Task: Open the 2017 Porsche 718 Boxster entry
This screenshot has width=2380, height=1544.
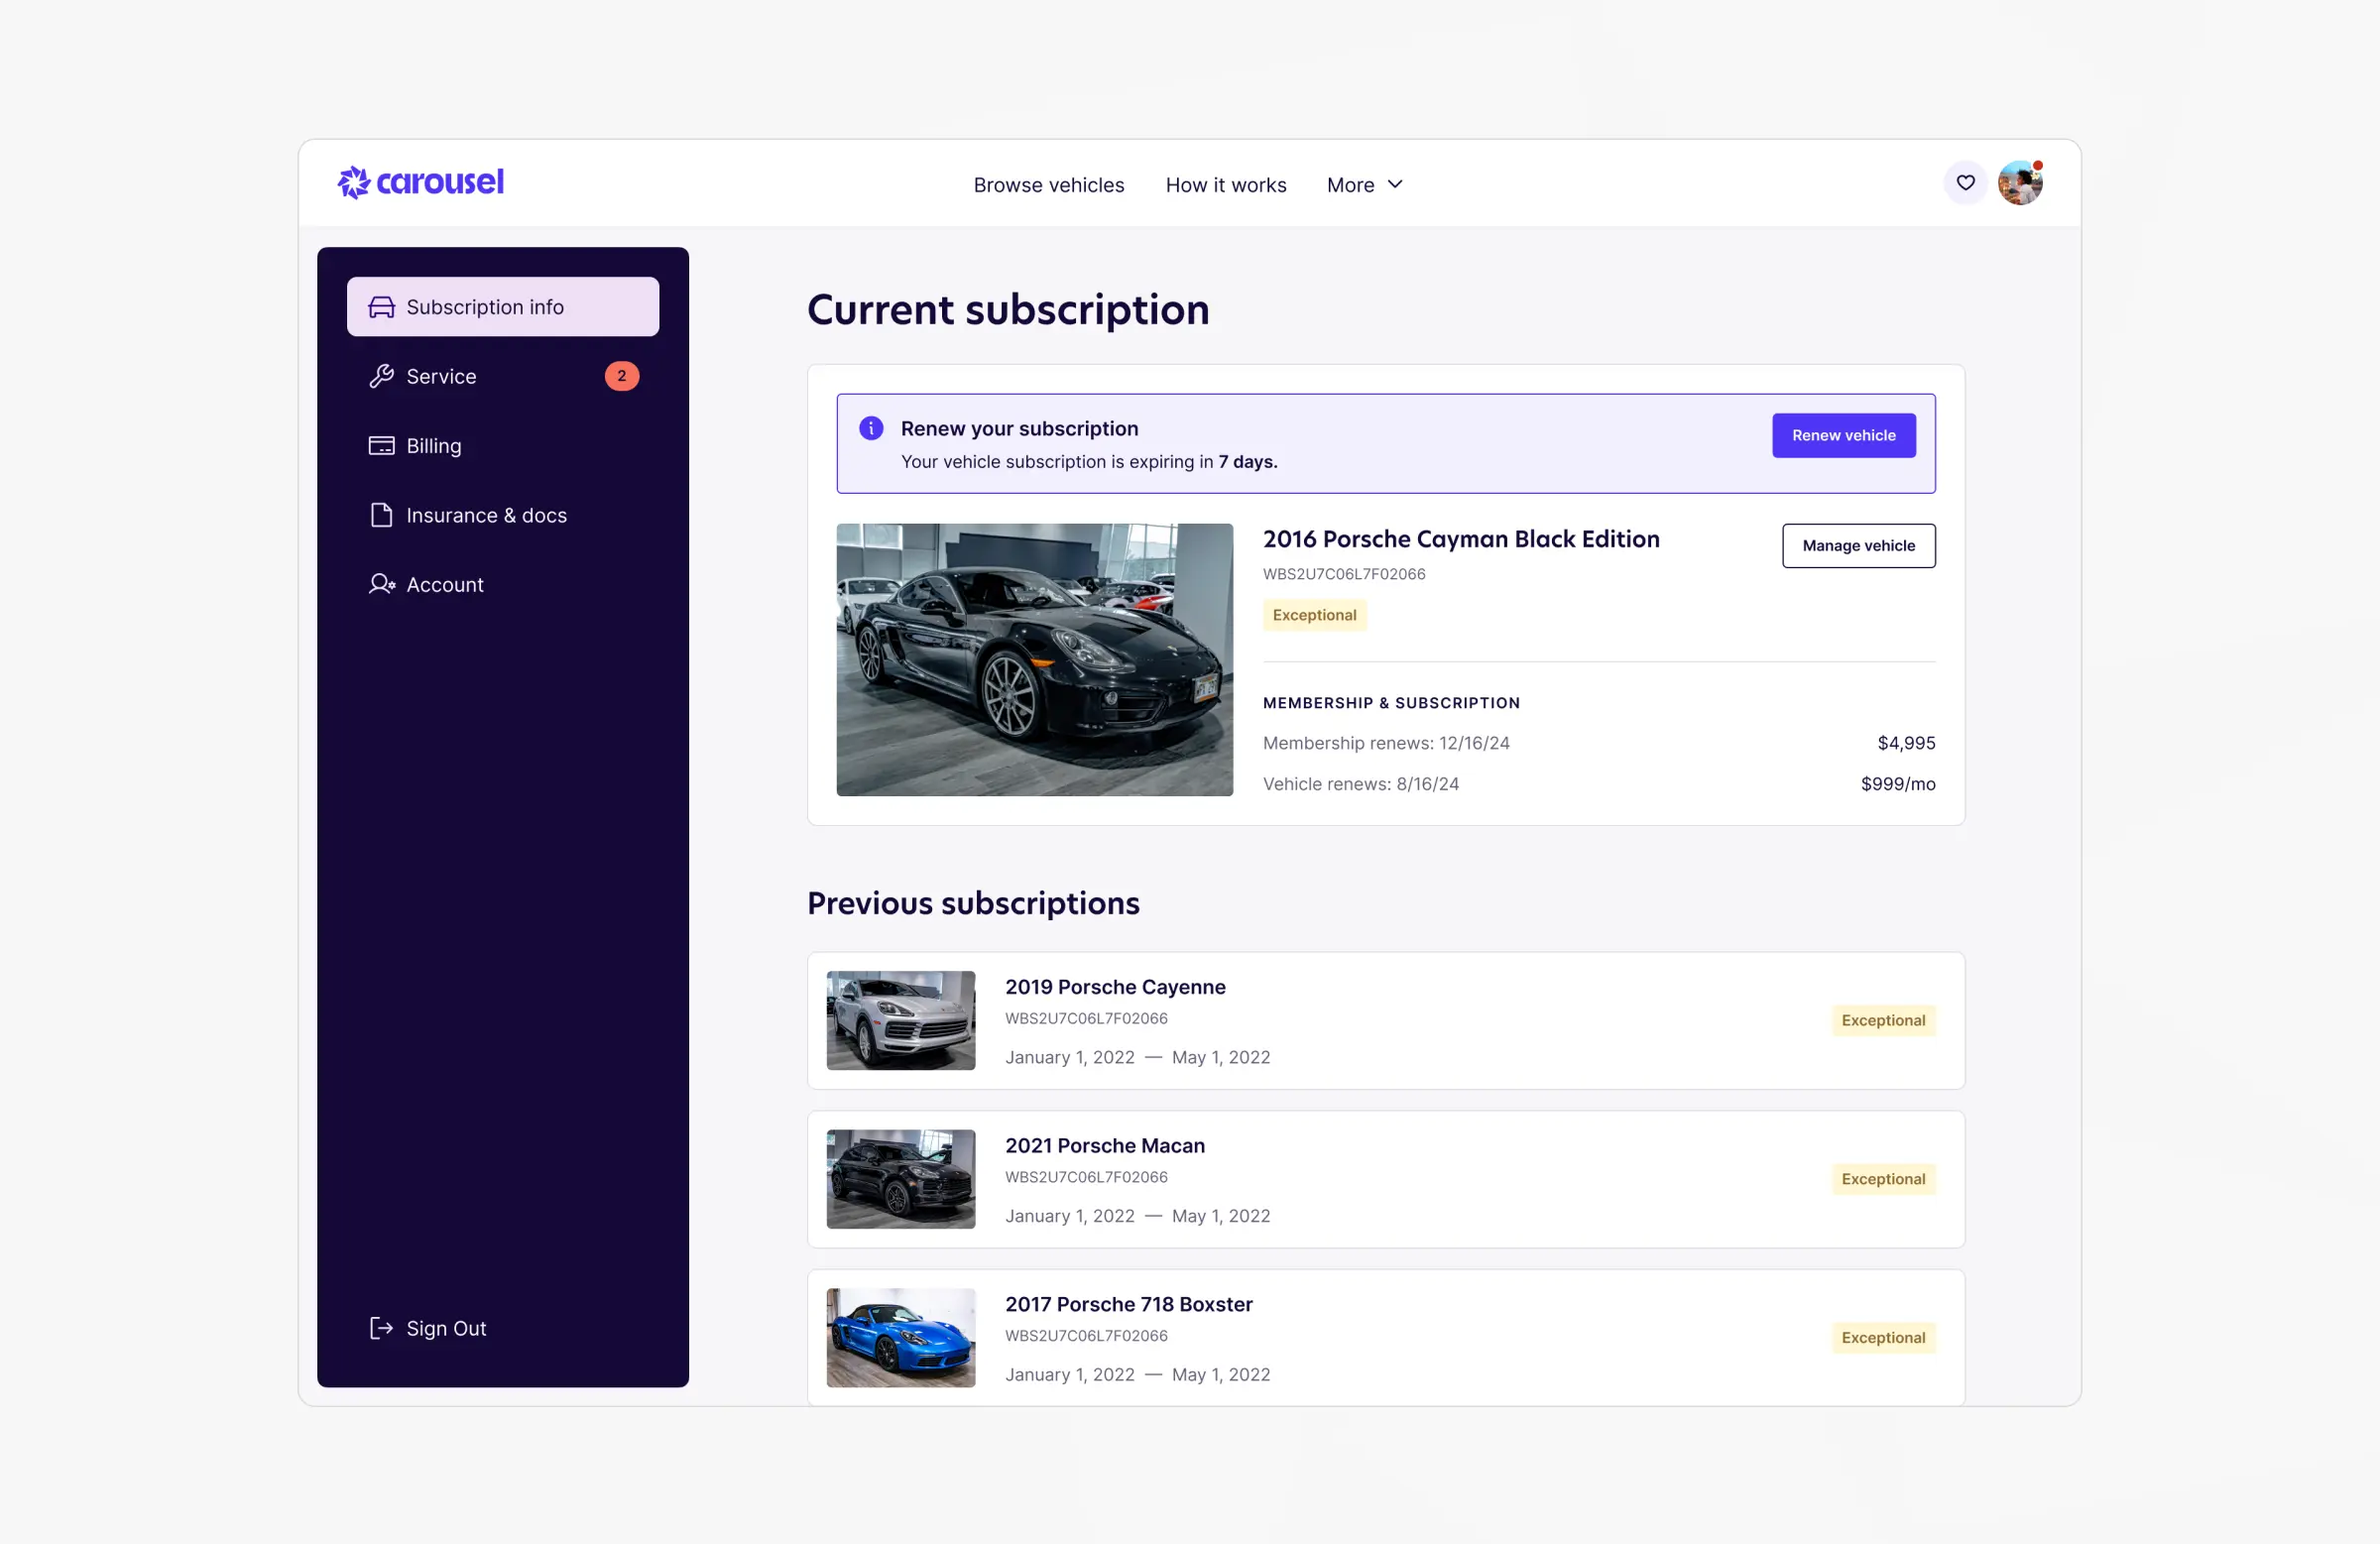Action: coord(1128,1304)
